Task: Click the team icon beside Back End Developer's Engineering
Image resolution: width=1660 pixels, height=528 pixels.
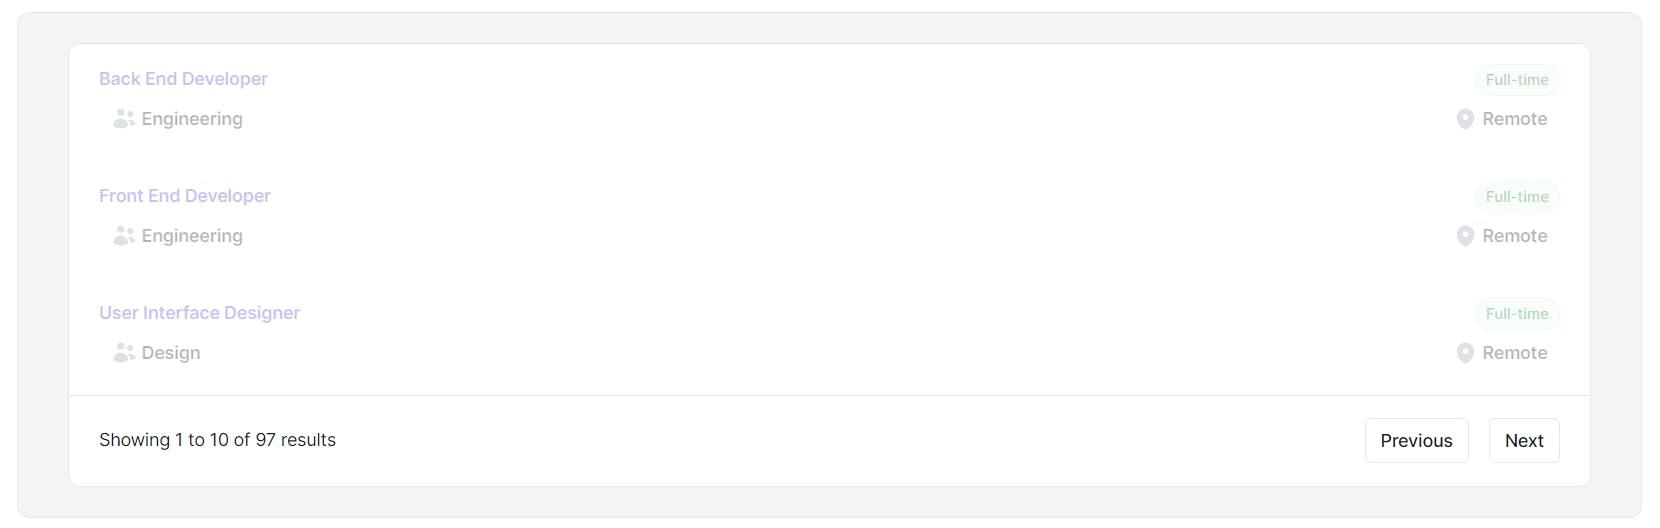Action: [124, 119]
